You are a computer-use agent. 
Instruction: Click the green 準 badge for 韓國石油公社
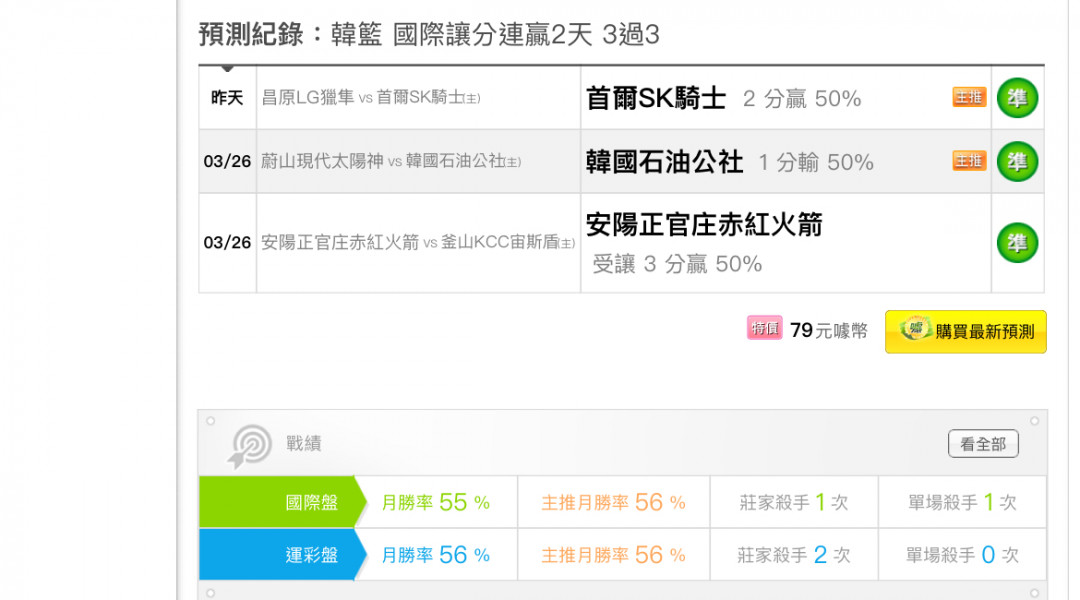[1017, 161]
